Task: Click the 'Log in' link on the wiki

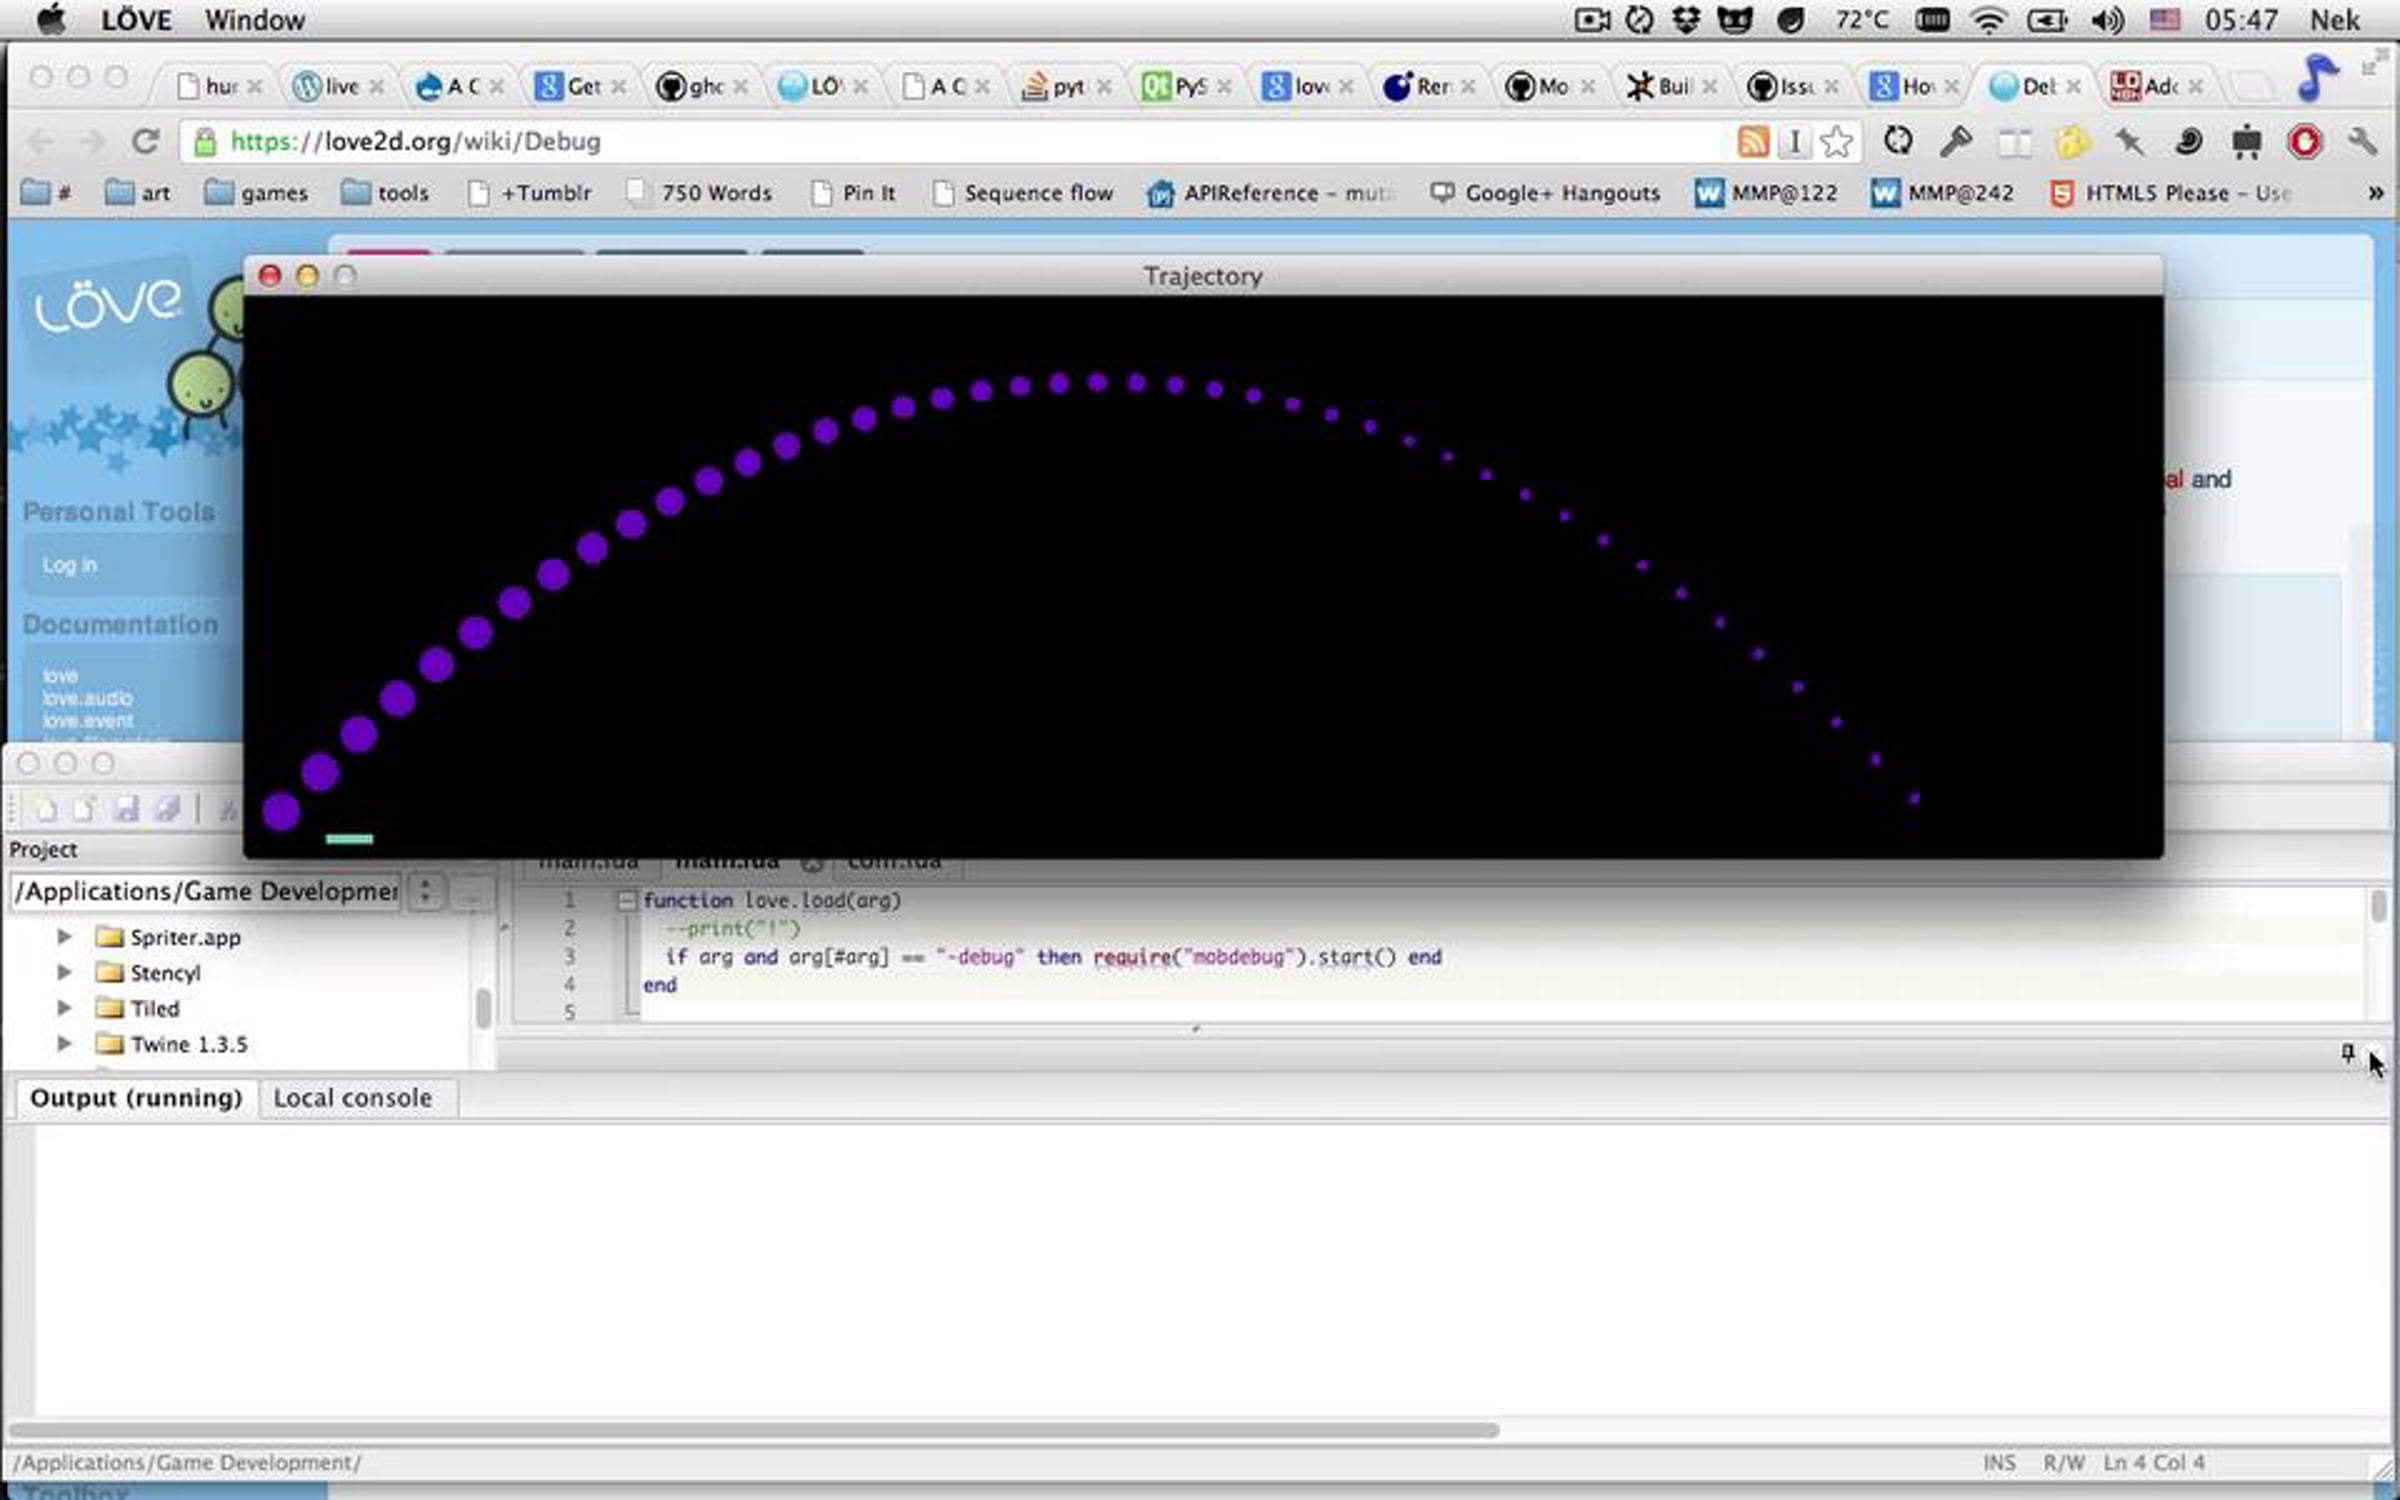Action: 70,566
